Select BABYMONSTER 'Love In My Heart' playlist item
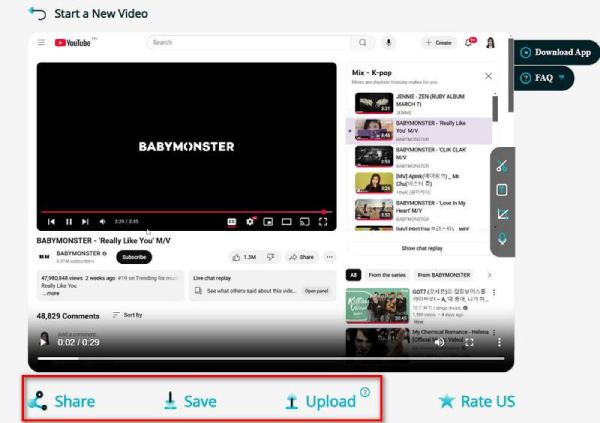The image size is (600, 423). click(419, 210)
